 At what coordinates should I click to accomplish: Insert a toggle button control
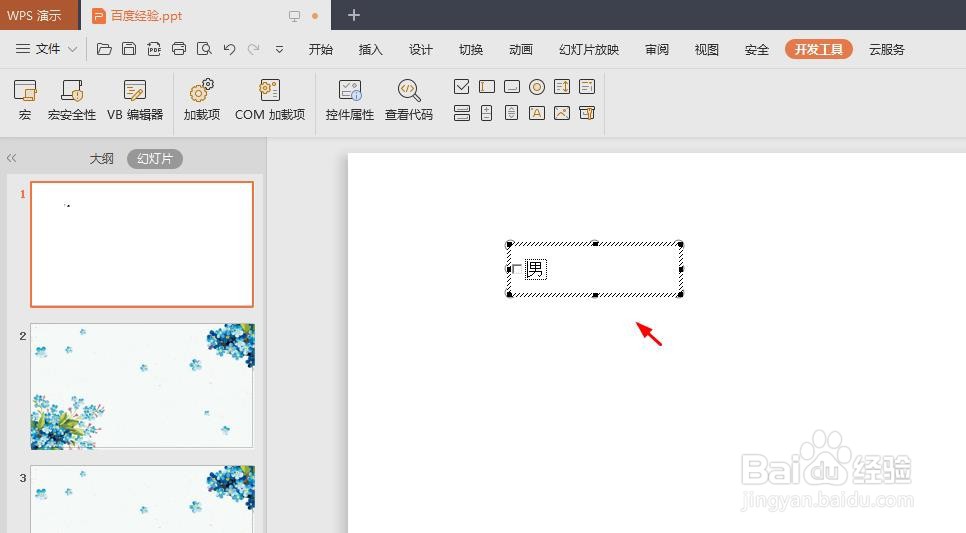(461, 113)
